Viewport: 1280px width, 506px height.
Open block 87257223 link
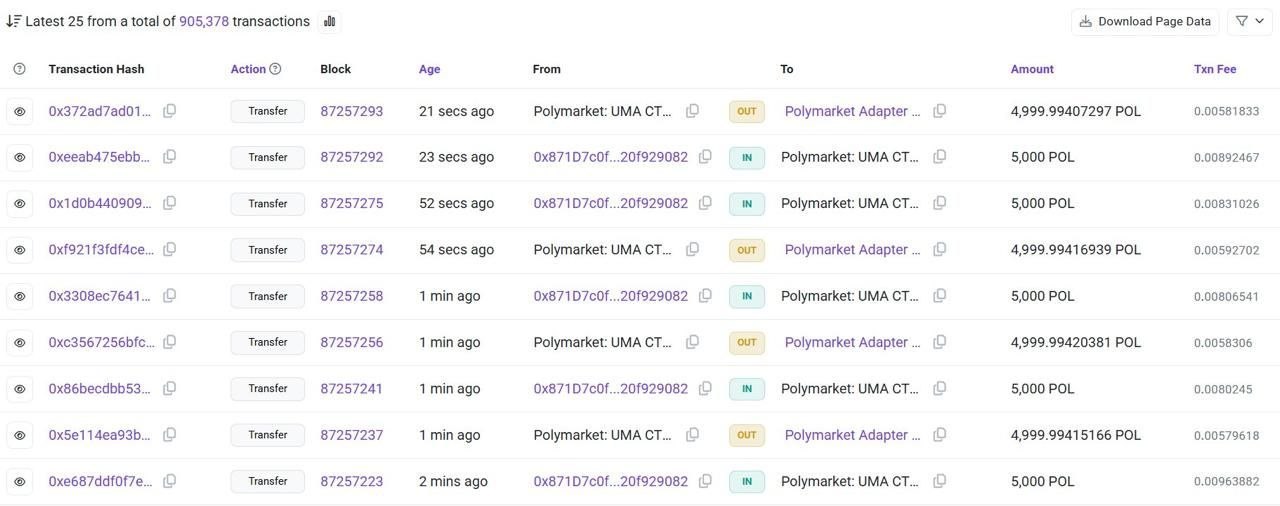[351, 481]
